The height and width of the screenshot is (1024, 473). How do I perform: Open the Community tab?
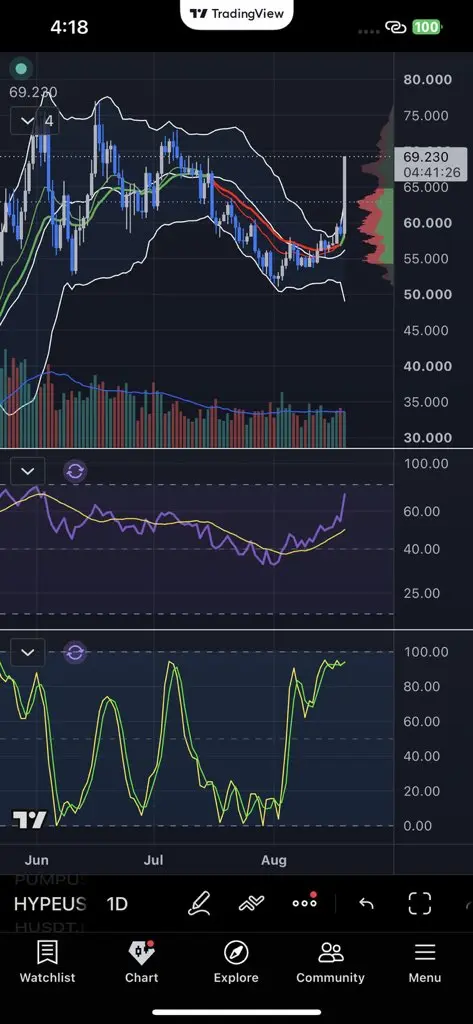(x=331, y=962)
